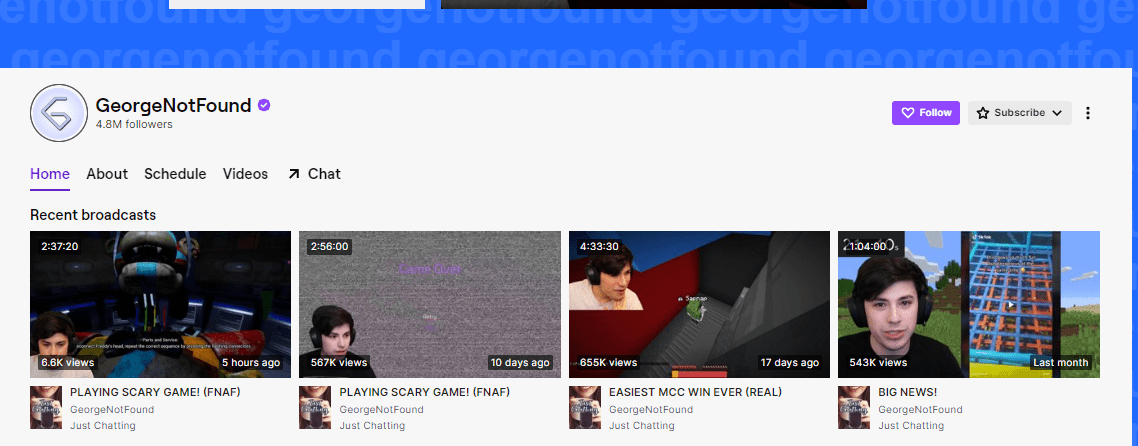This screenshot has width=1138, height=446.
Task: Click the 10 days ago label
Action: point(520,363)
